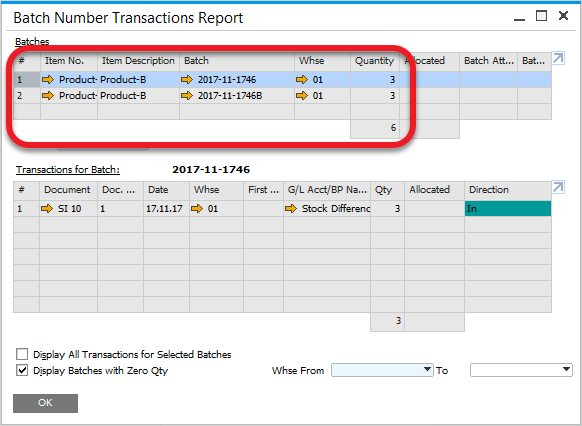
Task: Tick Display All Transactions for Selected Batches
Action: [x=22, y=354]
